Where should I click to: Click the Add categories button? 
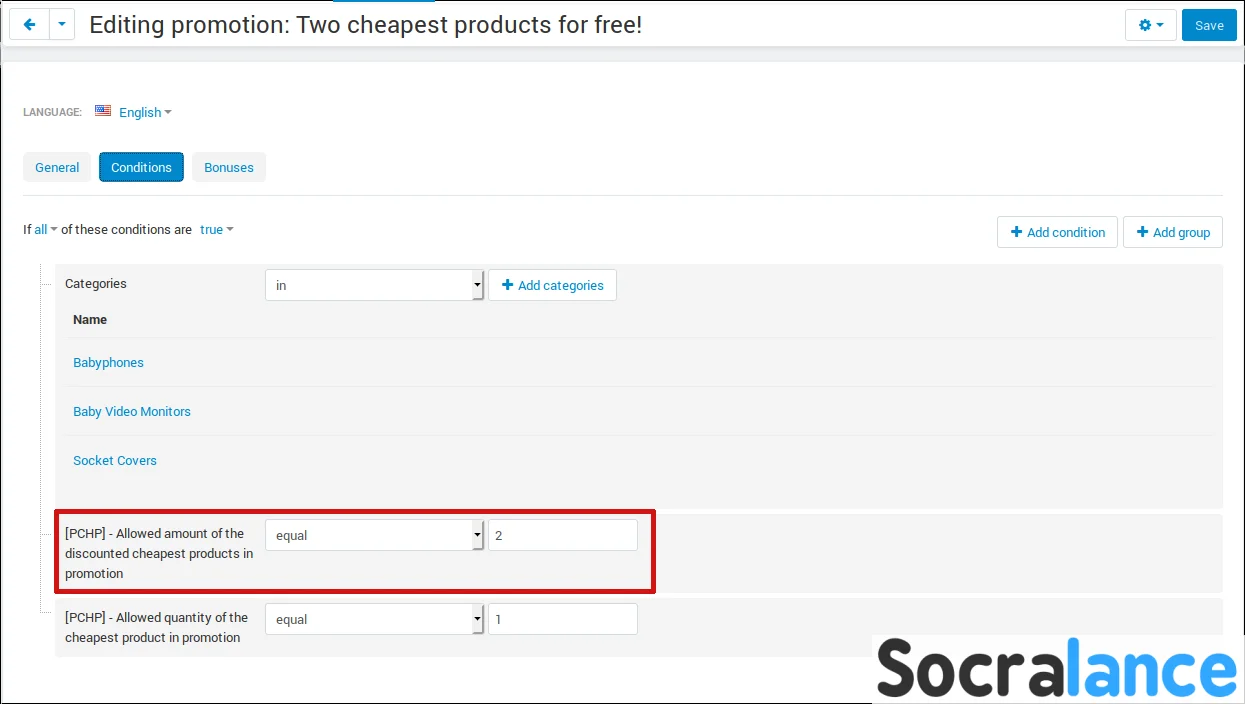pyautogui.click(x=552, y=285)
